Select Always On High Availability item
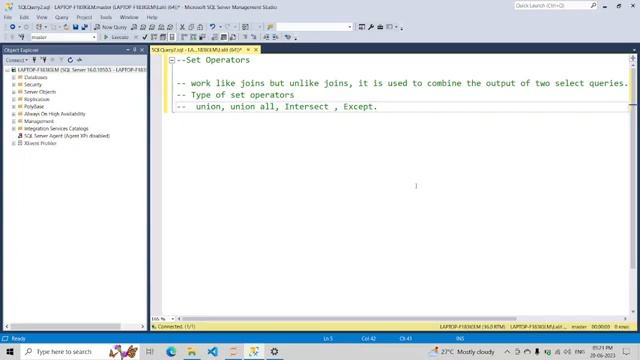Image resolution: width=640 pixels, height=360 pixels. click(x=54, y=114)
